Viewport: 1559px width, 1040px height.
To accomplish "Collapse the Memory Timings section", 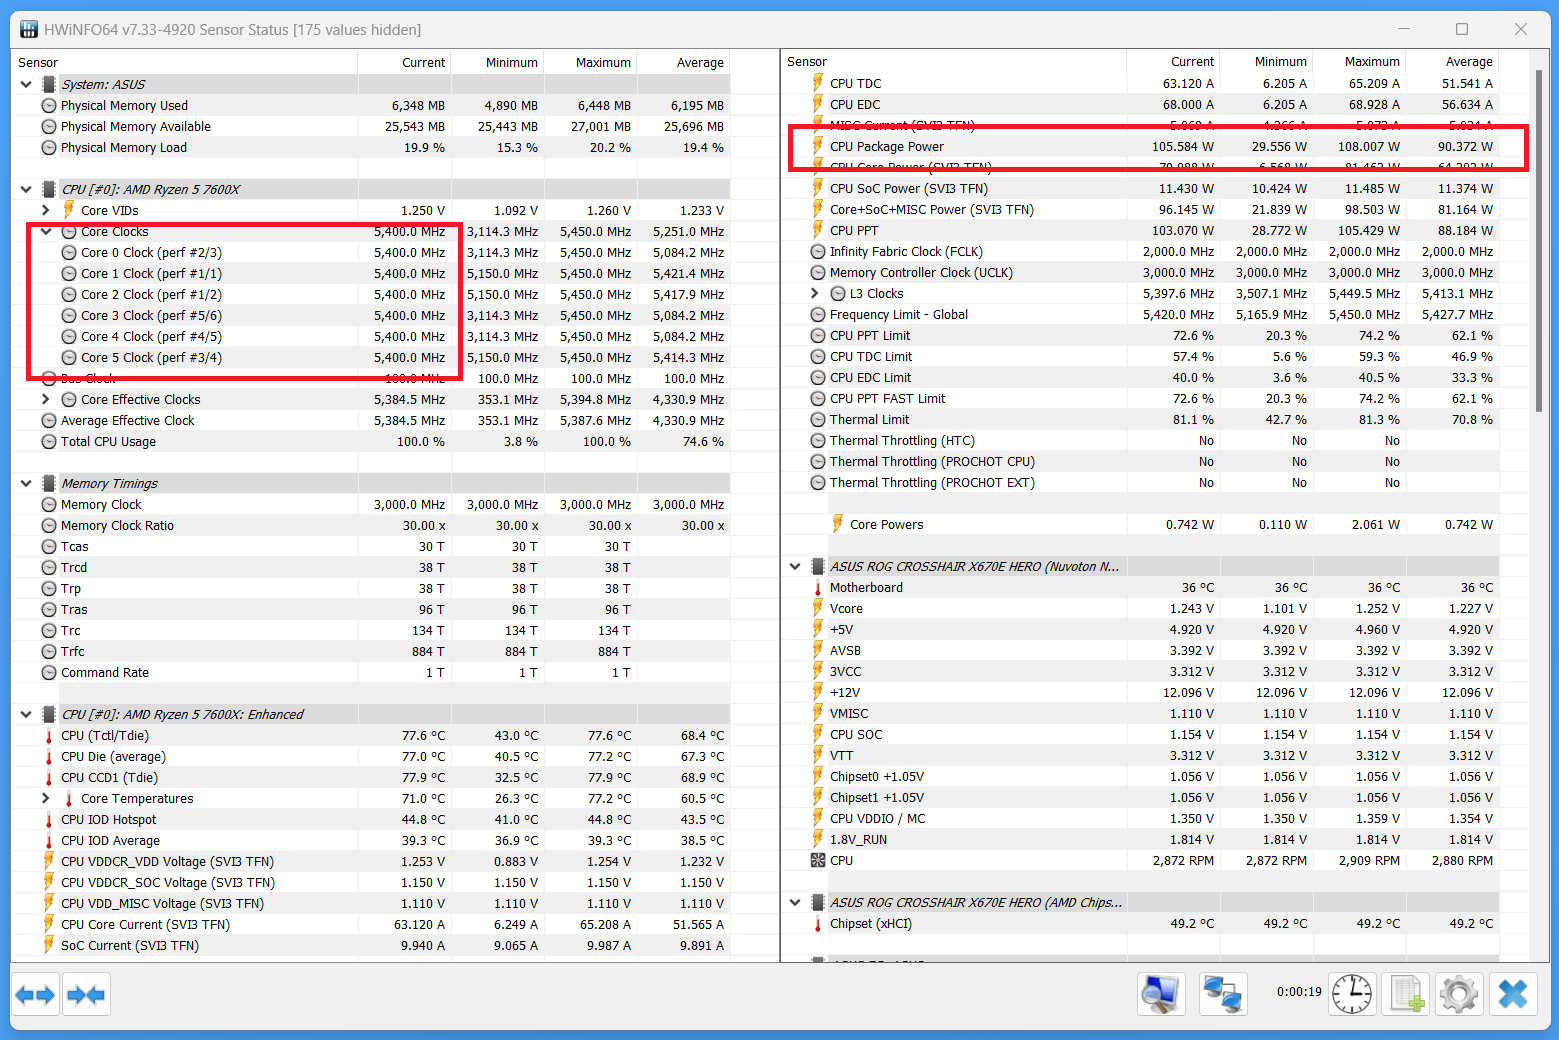I will coord(26,483).
